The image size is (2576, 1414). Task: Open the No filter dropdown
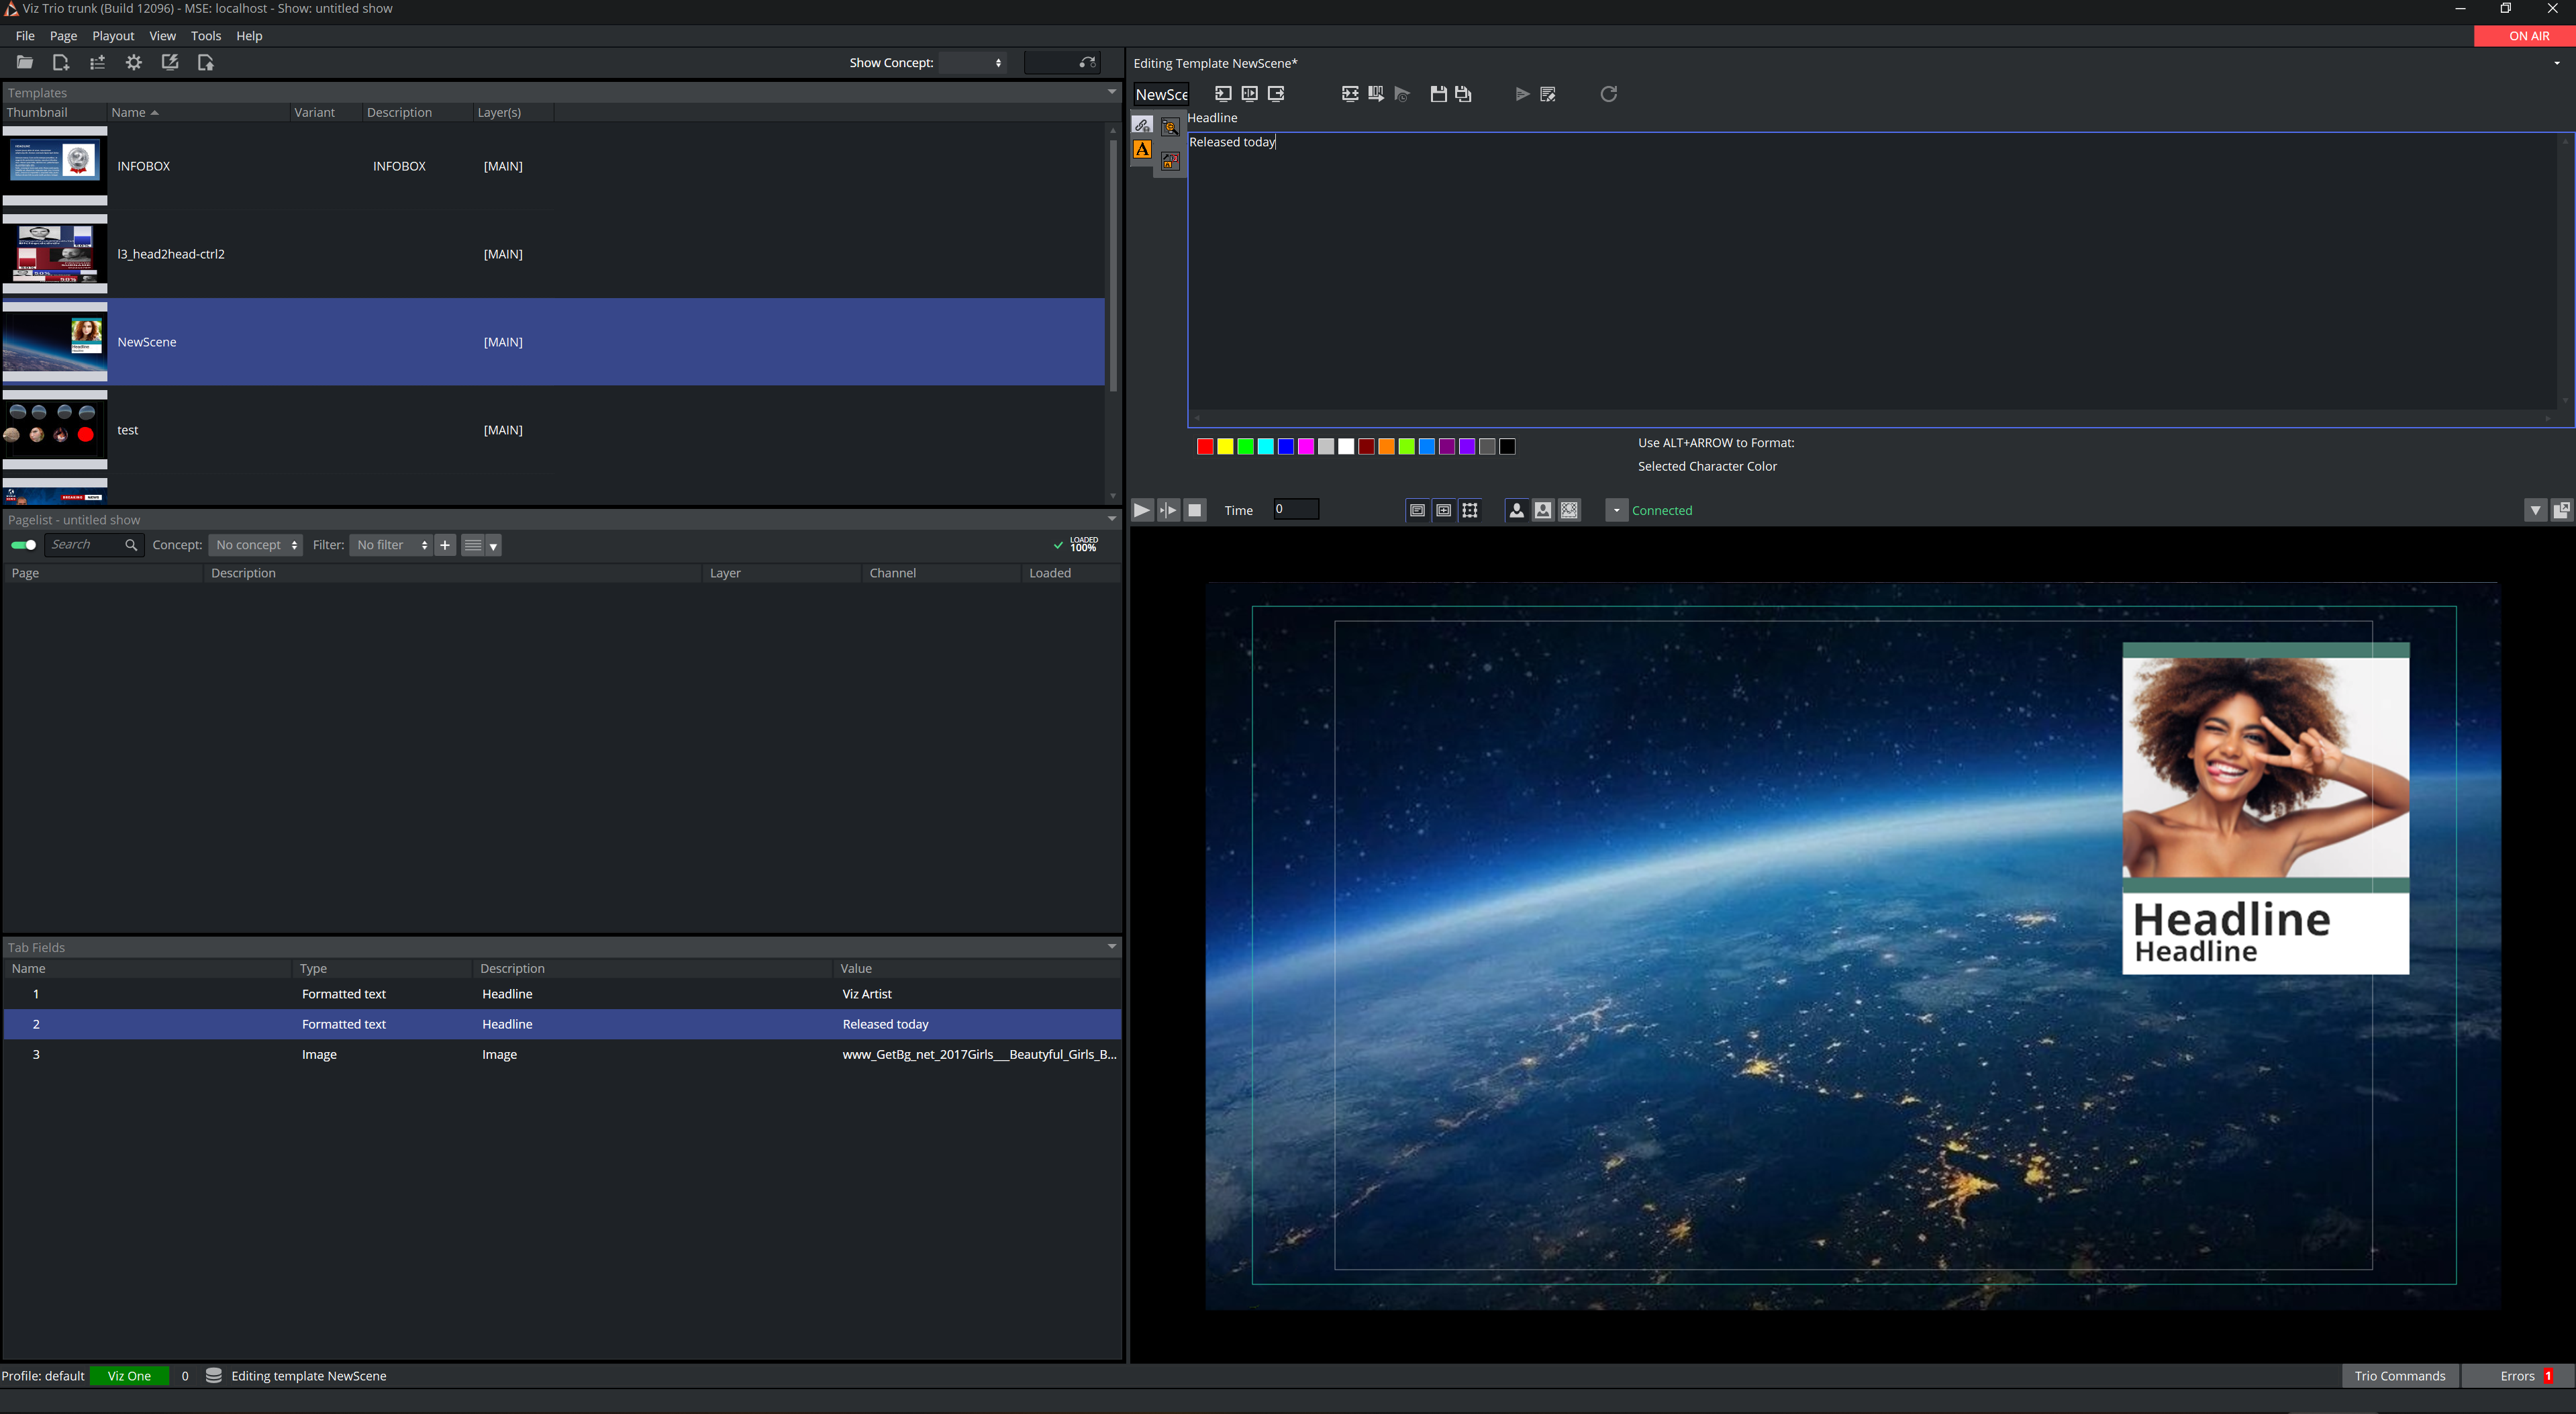click(391, 545)
